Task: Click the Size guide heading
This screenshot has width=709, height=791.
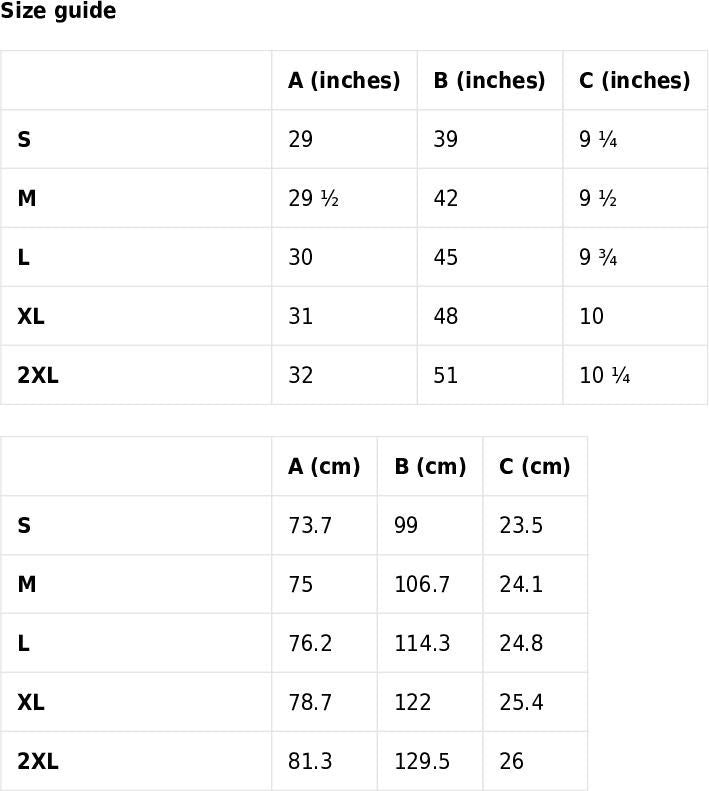Action: point(58,11)
